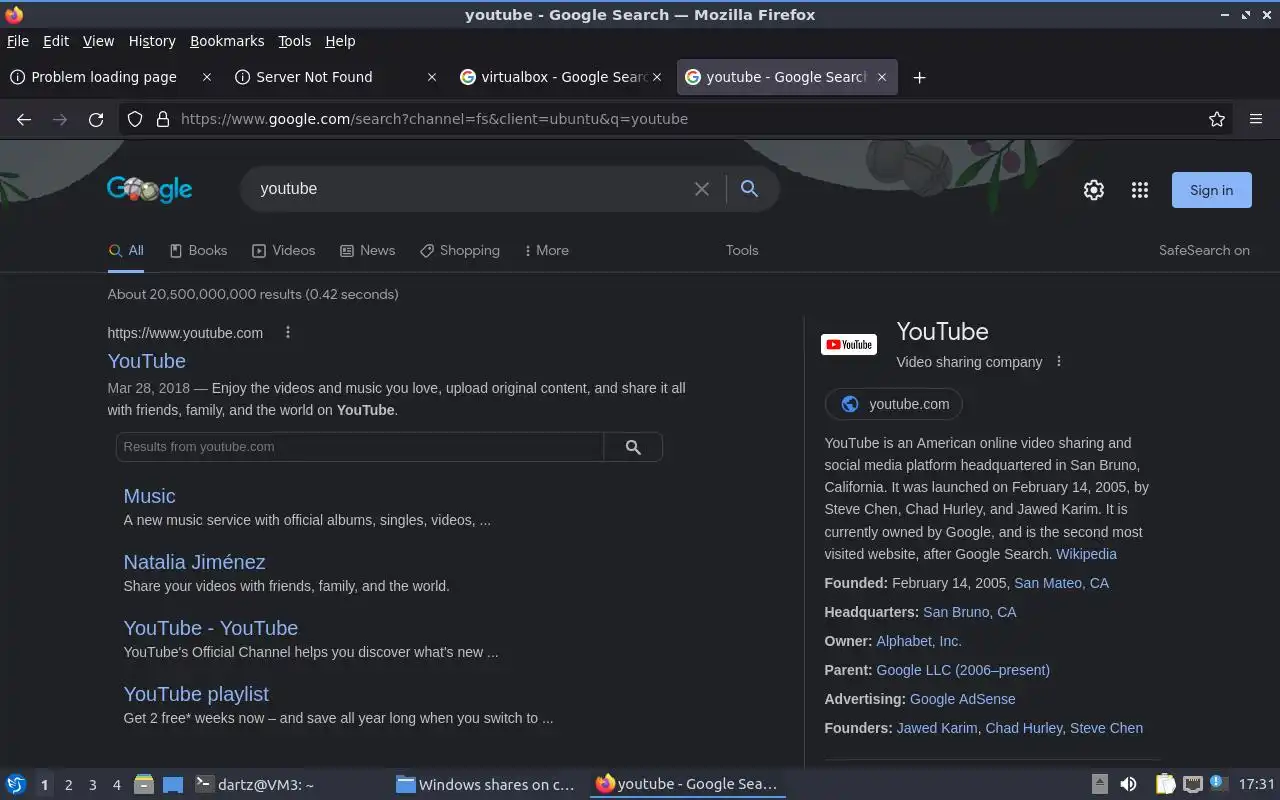Clear the search box text
This screenshot has width=1280, height=800.
[x=702, y=189]
